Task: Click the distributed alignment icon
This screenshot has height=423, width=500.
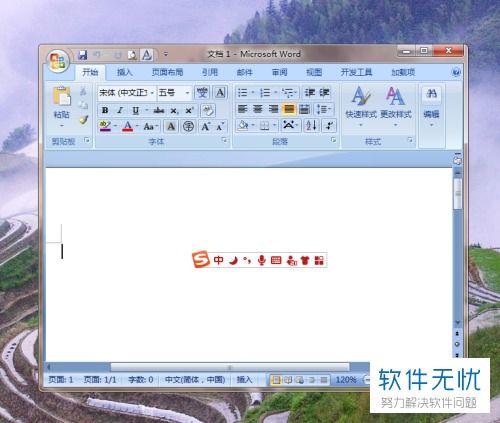Action: point(304,109)
